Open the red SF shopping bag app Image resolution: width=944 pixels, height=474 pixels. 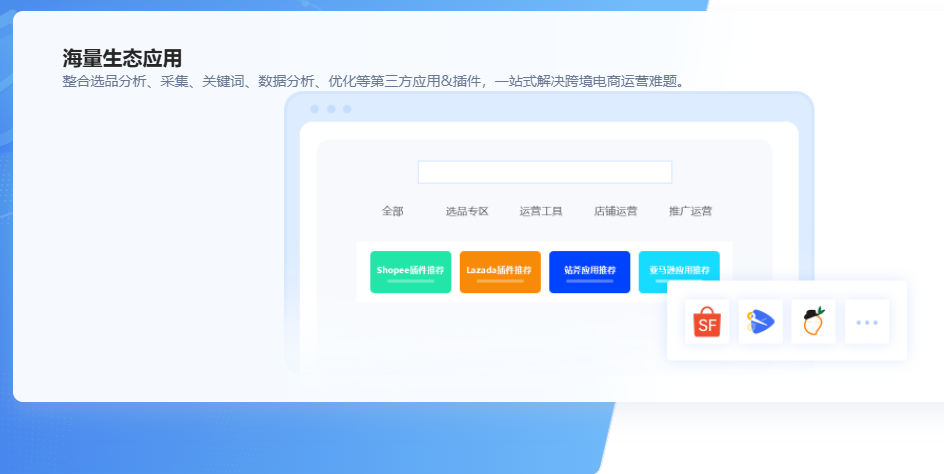click(x=707, y=322)
